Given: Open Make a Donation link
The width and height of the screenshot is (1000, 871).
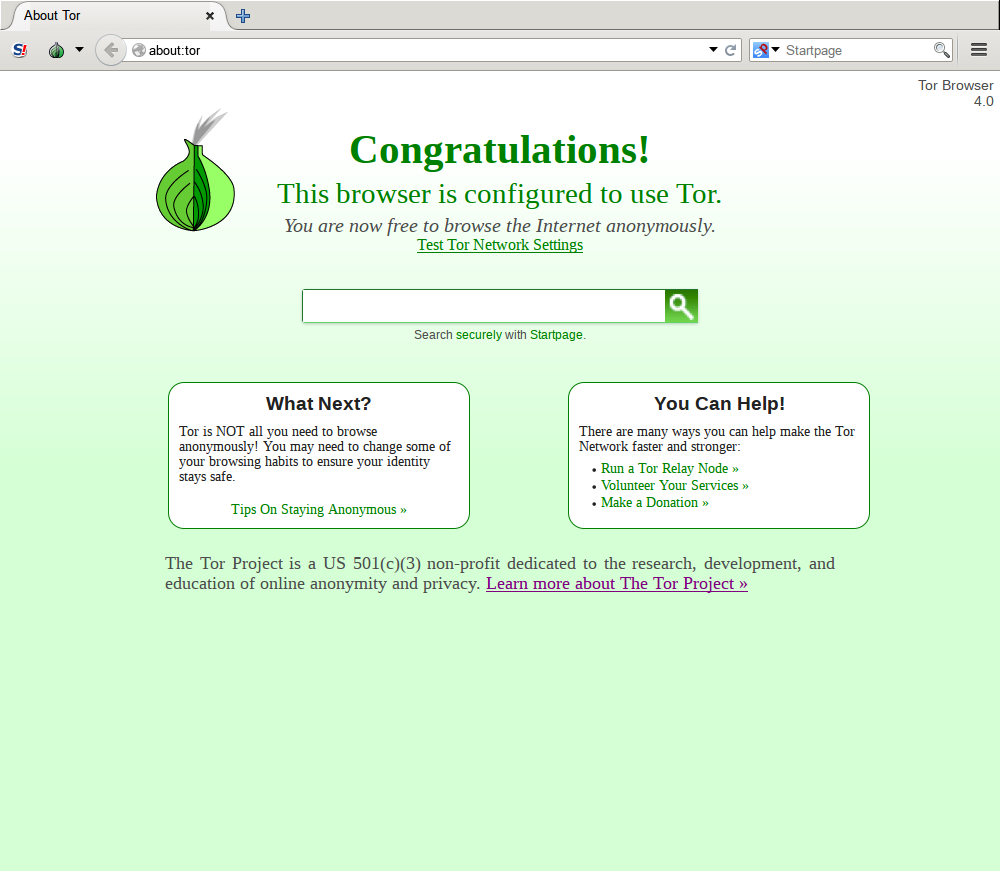Looking at the screenshot, I should point(654,502).
